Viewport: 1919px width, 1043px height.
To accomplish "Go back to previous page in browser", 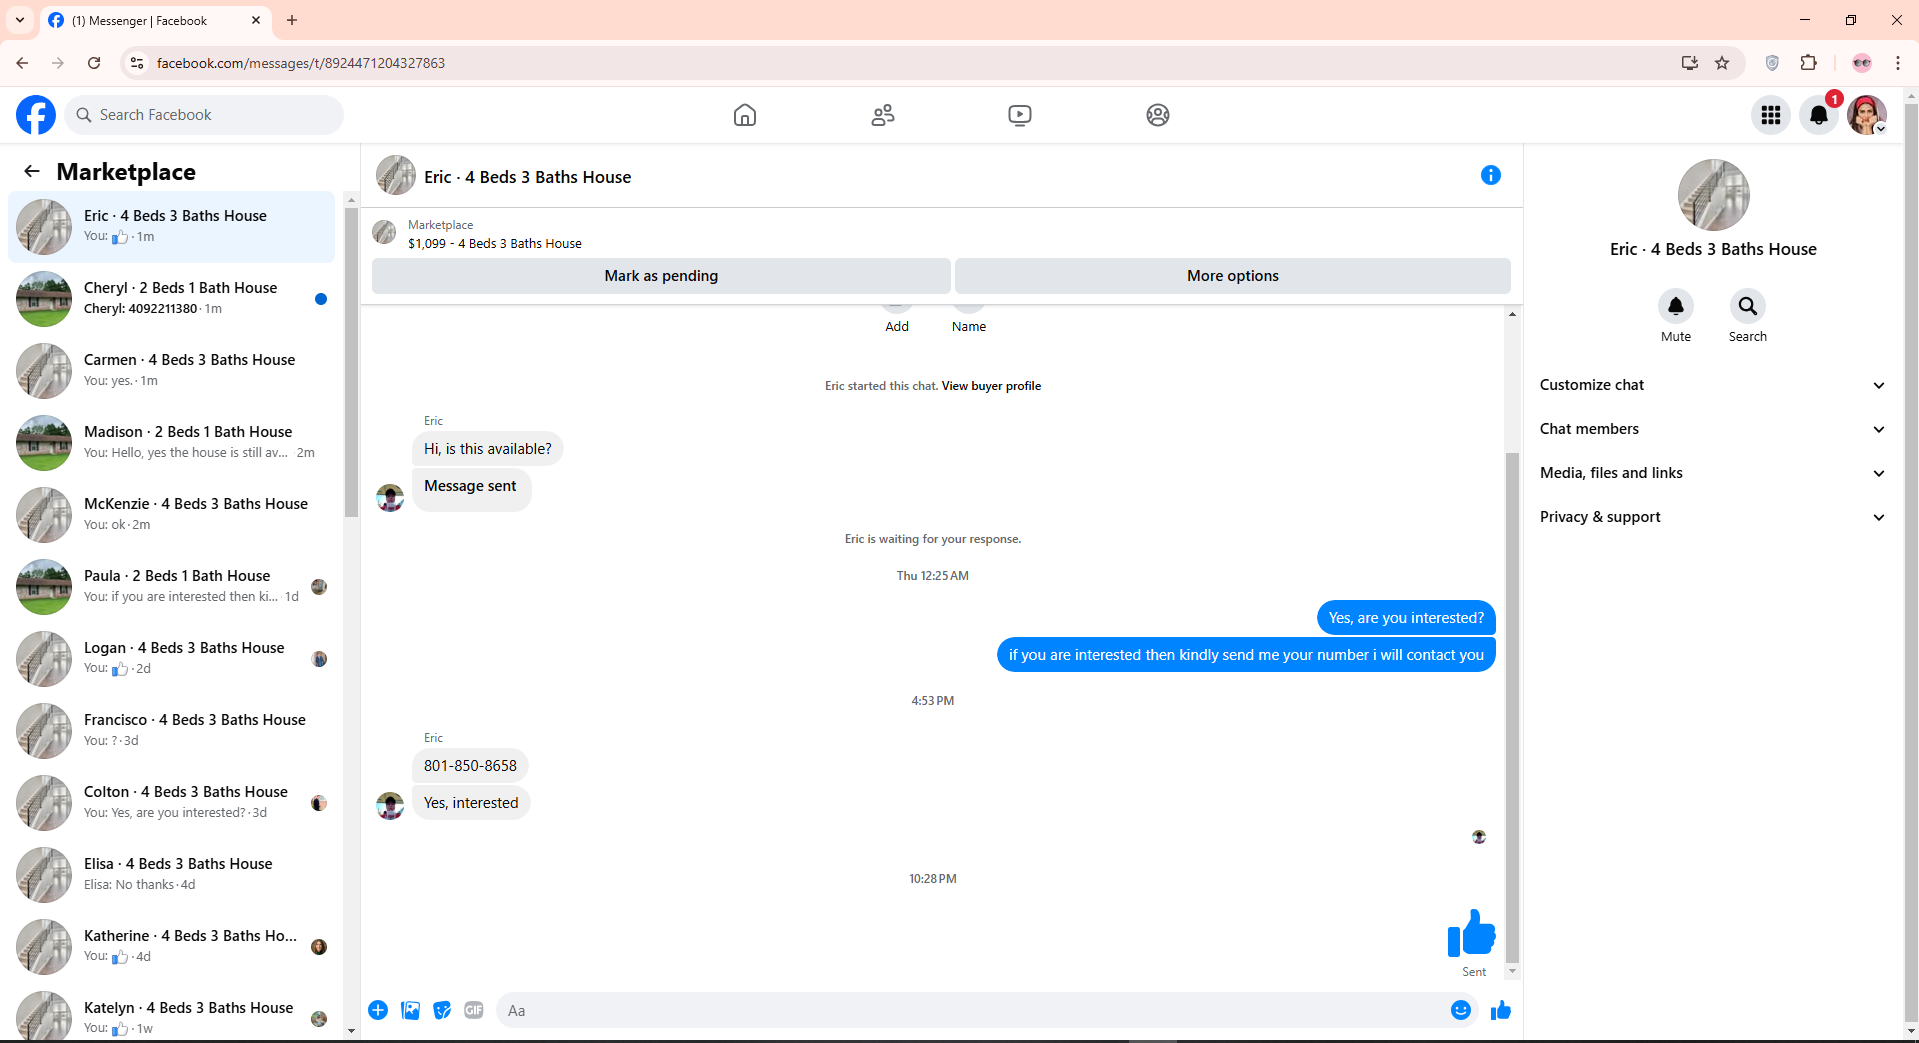I will tap(22, 63).
